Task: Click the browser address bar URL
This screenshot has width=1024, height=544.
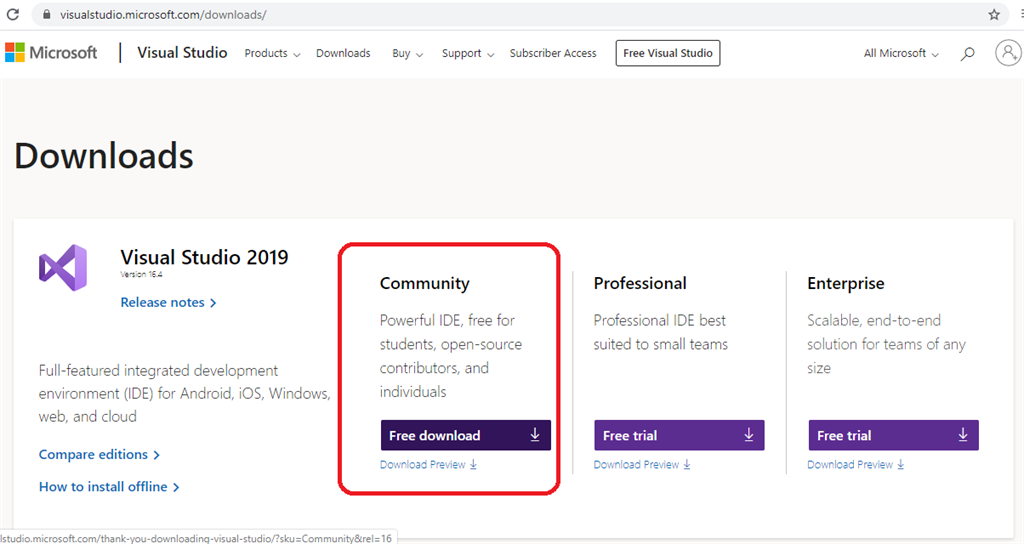Action: (163, 14)
